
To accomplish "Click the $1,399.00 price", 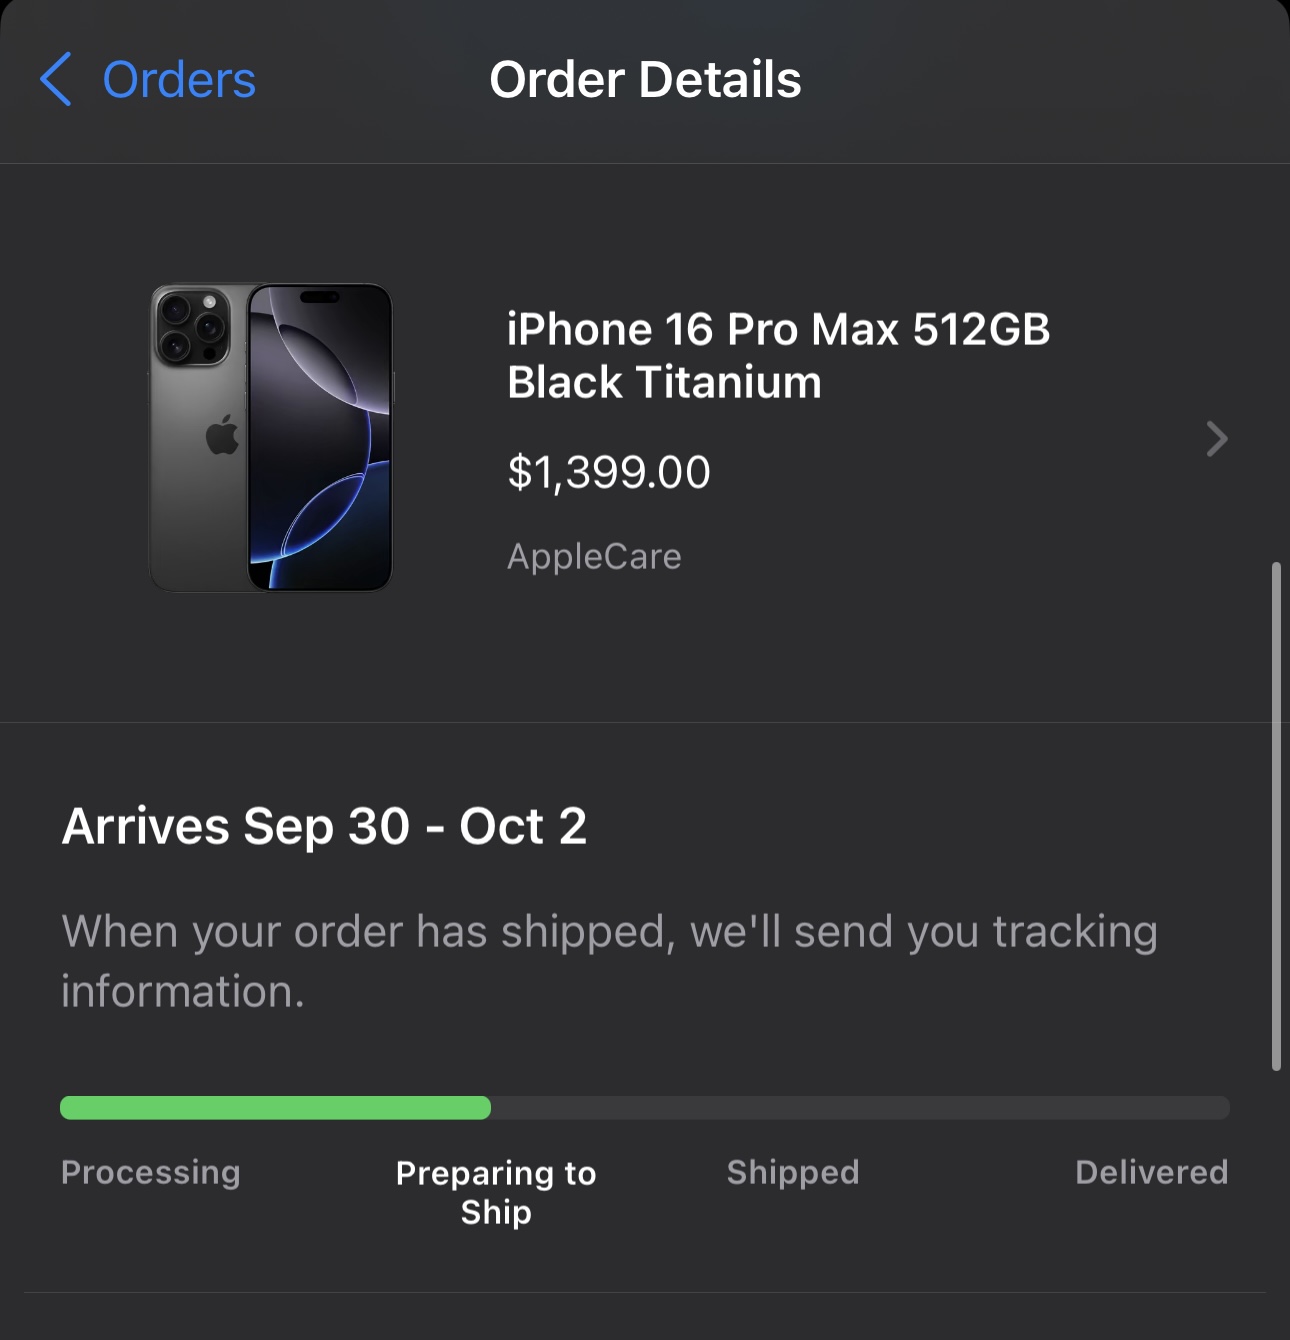I will coord(608,472).
